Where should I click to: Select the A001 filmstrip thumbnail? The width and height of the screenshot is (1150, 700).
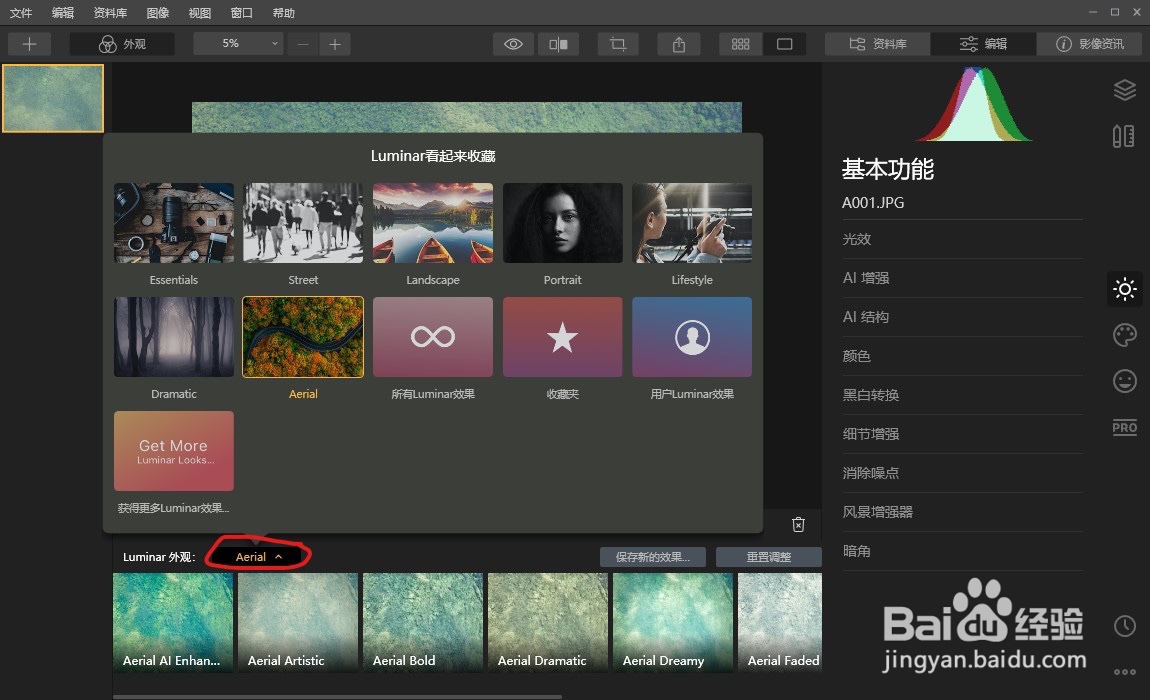[53, 98]
